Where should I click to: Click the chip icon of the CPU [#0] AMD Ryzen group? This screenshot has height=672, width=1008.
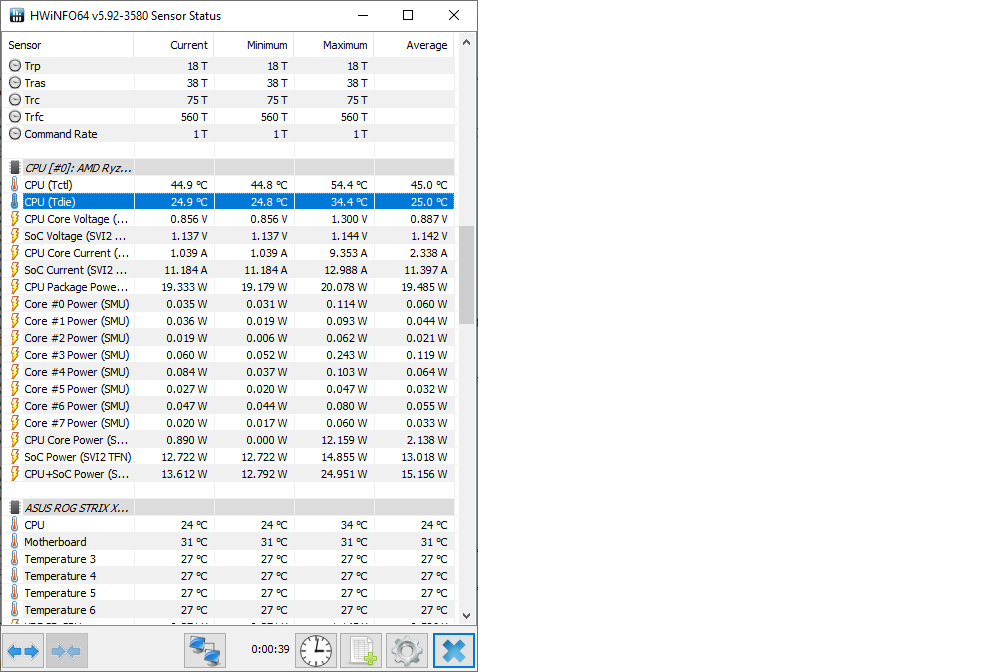point(15,168)
